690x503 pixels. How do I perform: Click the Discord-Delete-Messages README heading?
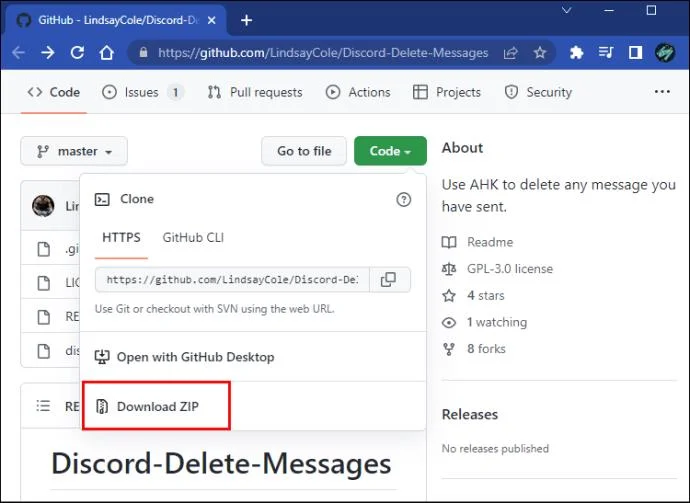coord(221,464)
